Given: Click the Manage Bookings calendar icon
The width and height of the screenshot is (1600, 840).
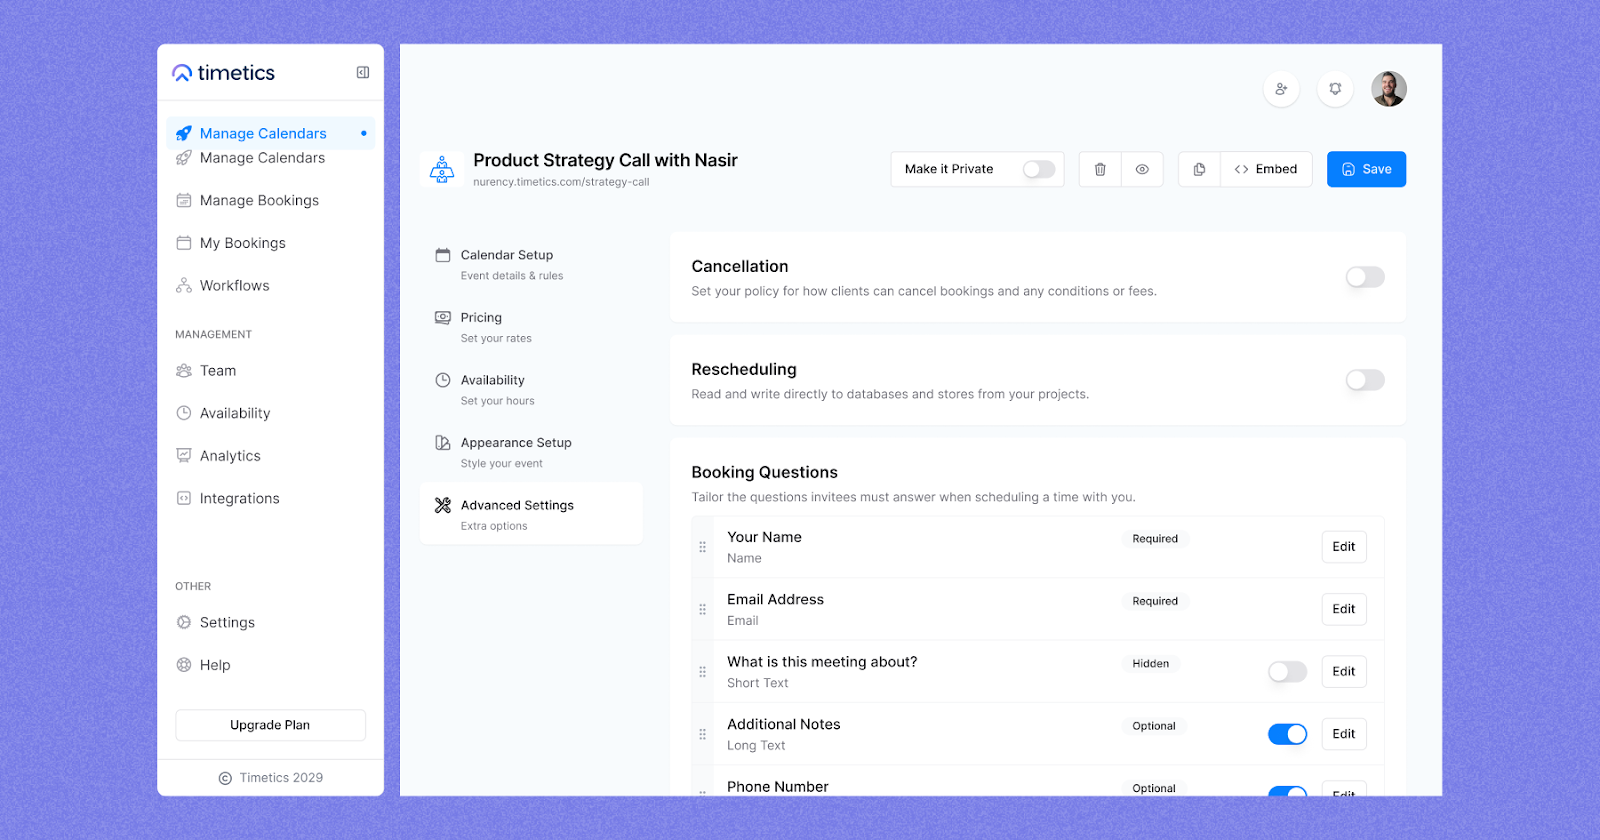Looking at the screenshot, I should (x=184, y=200).
